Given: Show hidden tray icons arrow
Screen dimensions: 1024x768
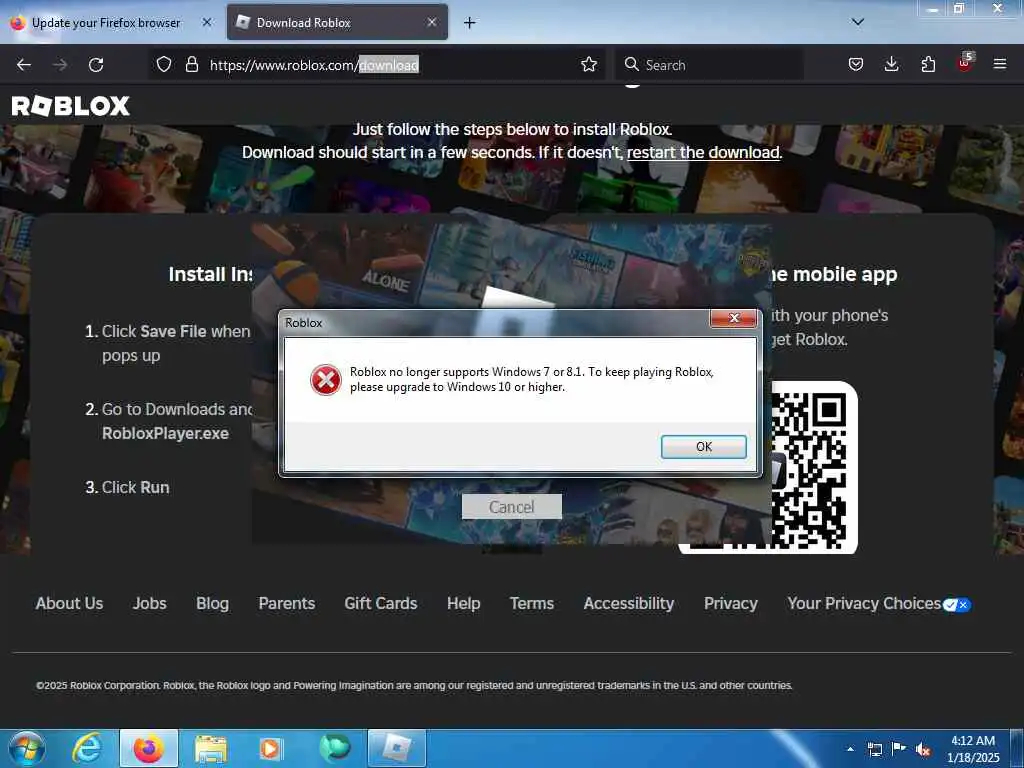Looking at the screenshot, I should click(850, 749).
